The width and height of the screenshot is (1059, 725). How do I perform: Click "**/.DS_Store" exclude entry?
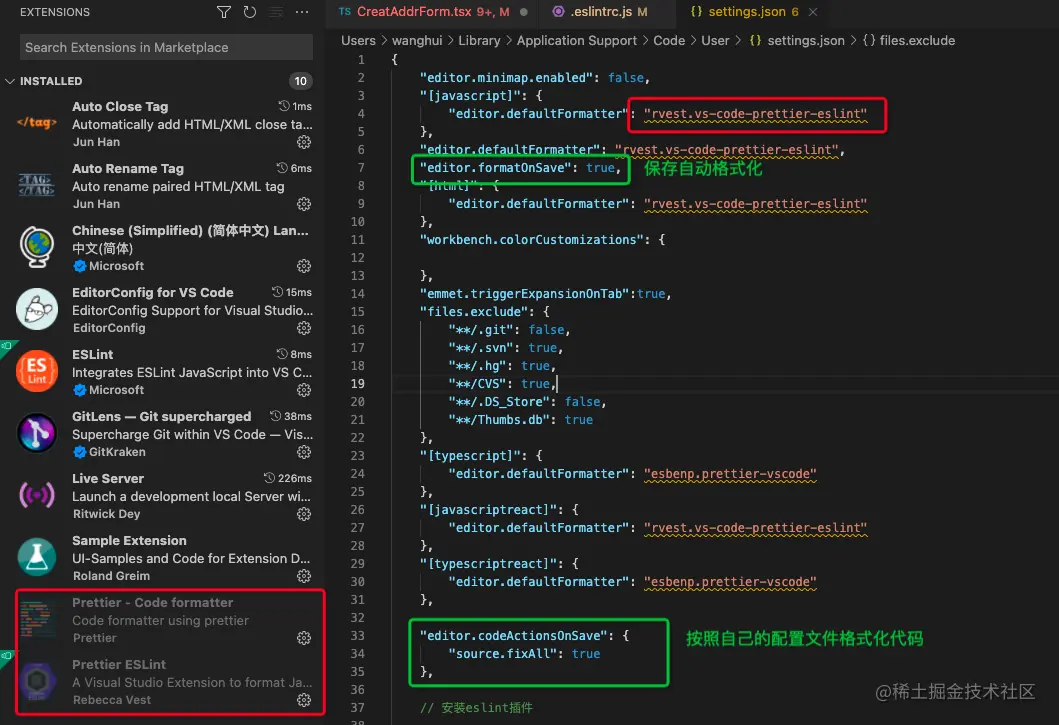(x=499, y=402)
